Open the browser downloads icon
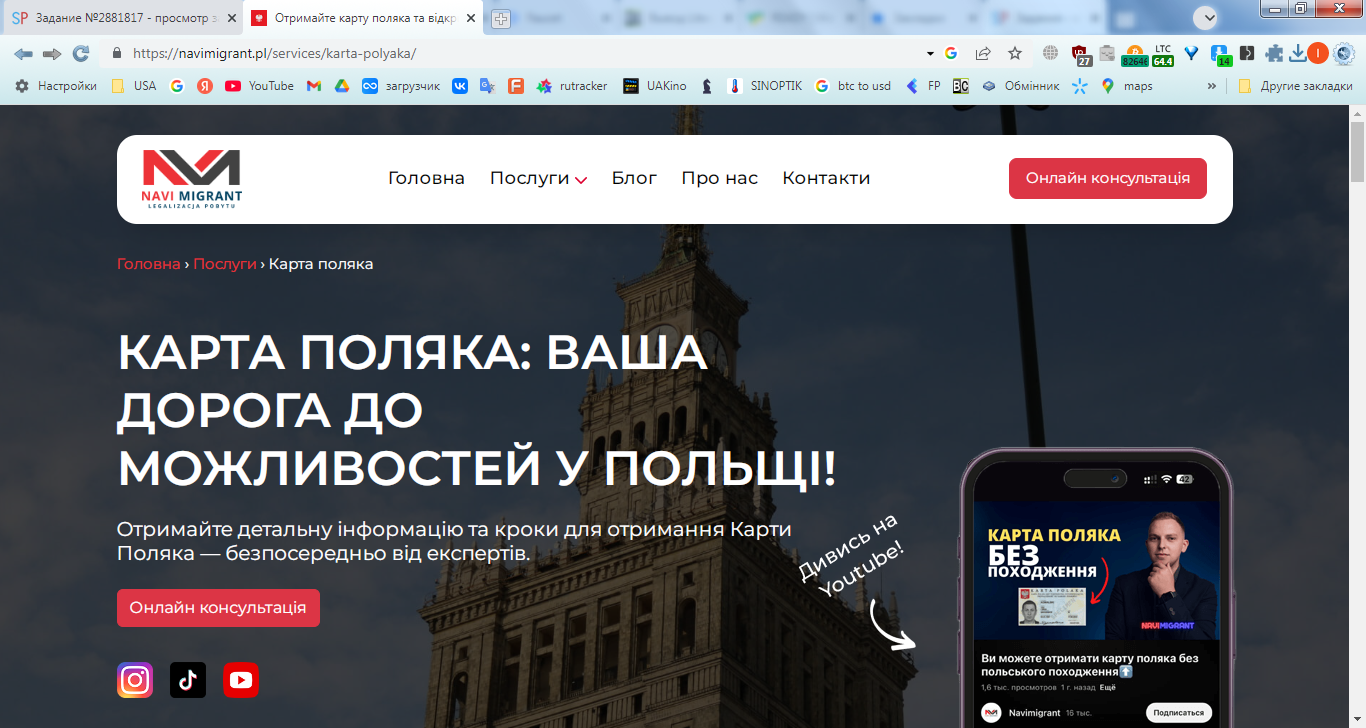 pyautogui.click(x=1297, y=53)
